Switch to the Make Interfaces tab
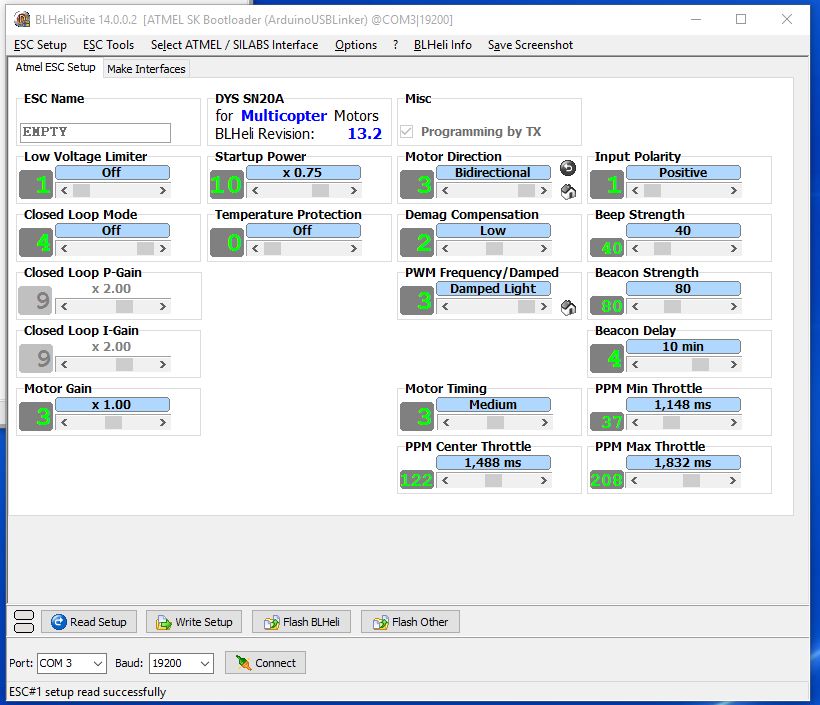820x705 pixels. pyautogui.click(x=146, y=69)
